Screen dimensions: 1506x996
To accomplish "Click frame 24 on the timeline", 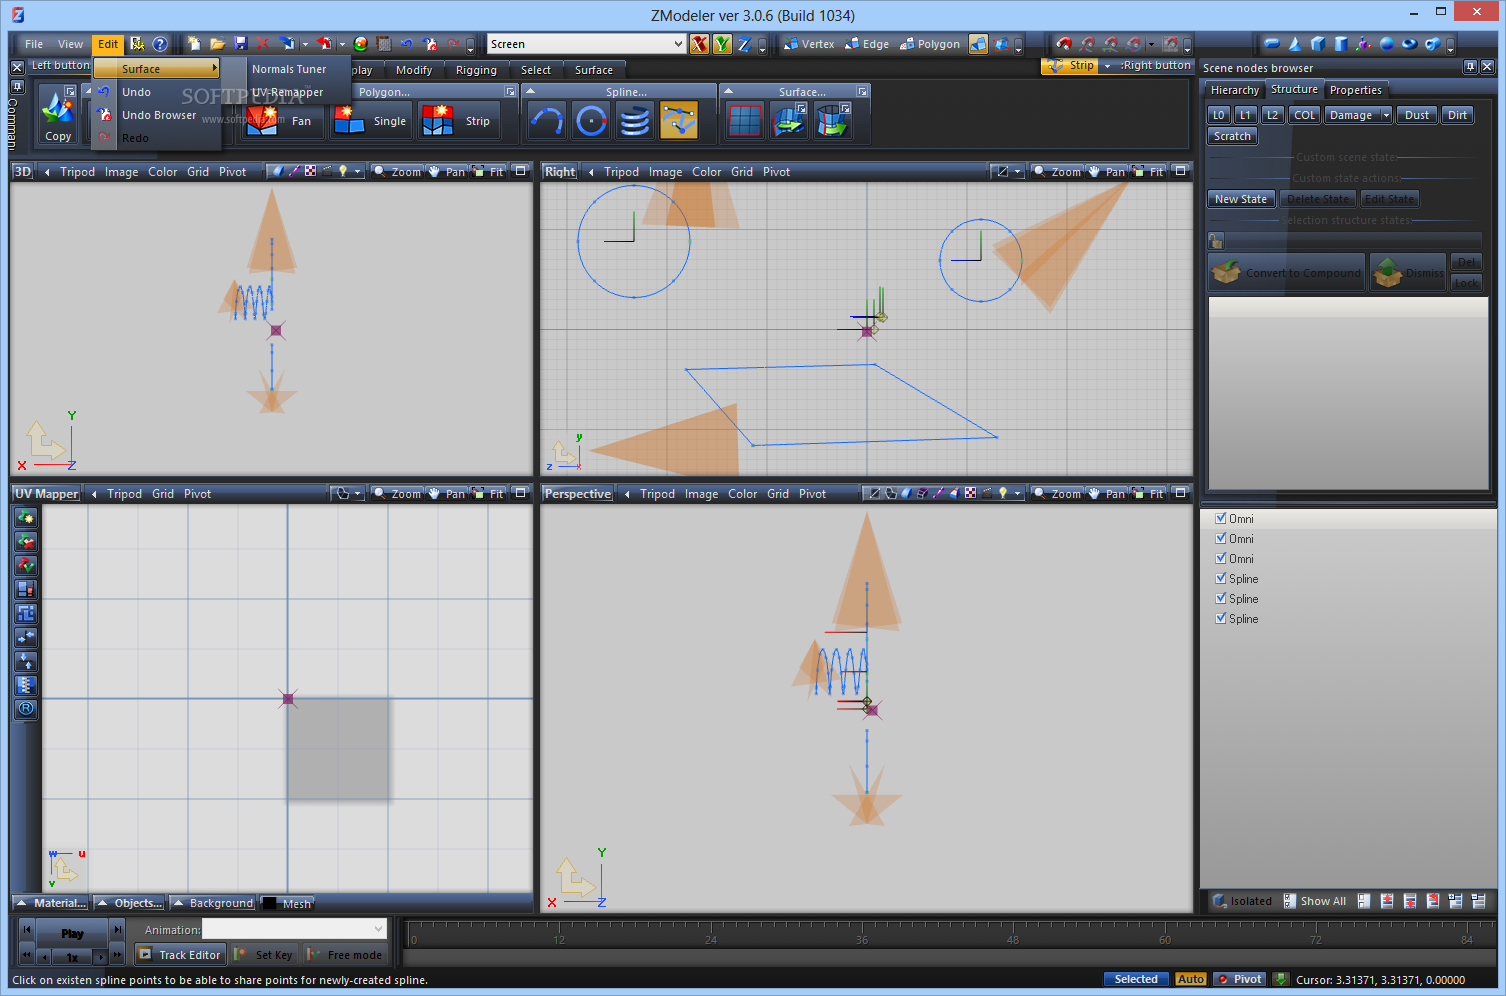I will 710,940.
